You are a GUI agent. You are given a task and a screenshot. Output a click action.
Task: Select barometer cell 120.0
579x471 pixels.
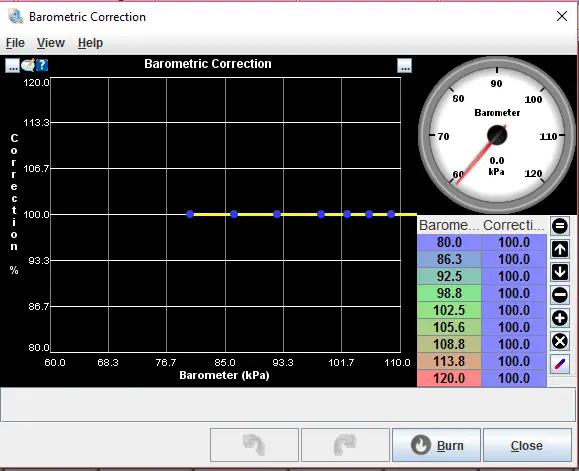(x=449, y=378)
